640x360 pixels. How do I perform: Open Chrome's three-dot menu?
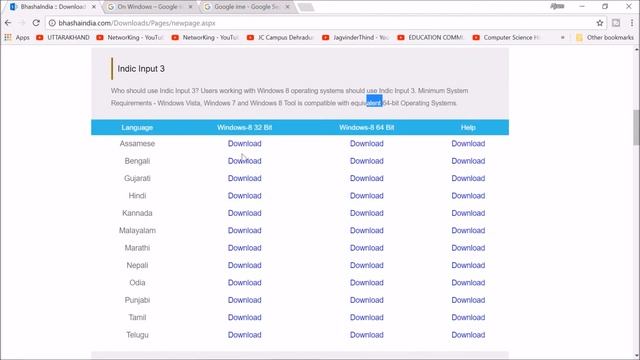631,23
